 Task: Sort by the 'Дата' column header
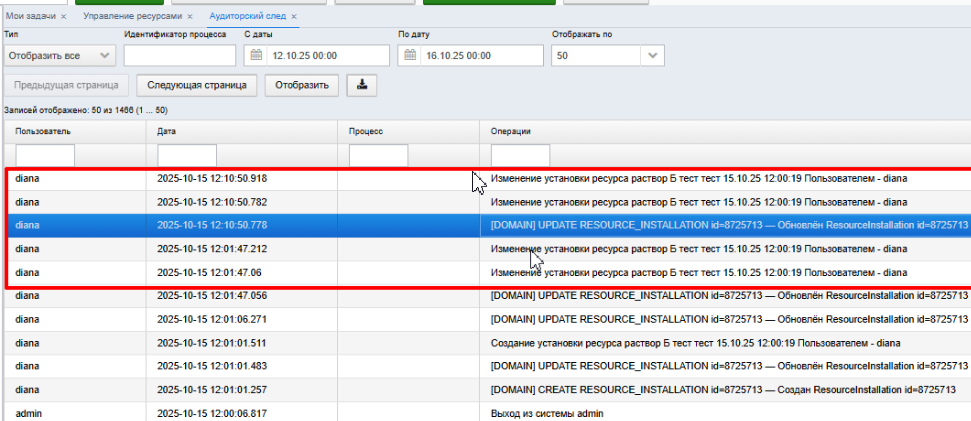tap(242, 132)
